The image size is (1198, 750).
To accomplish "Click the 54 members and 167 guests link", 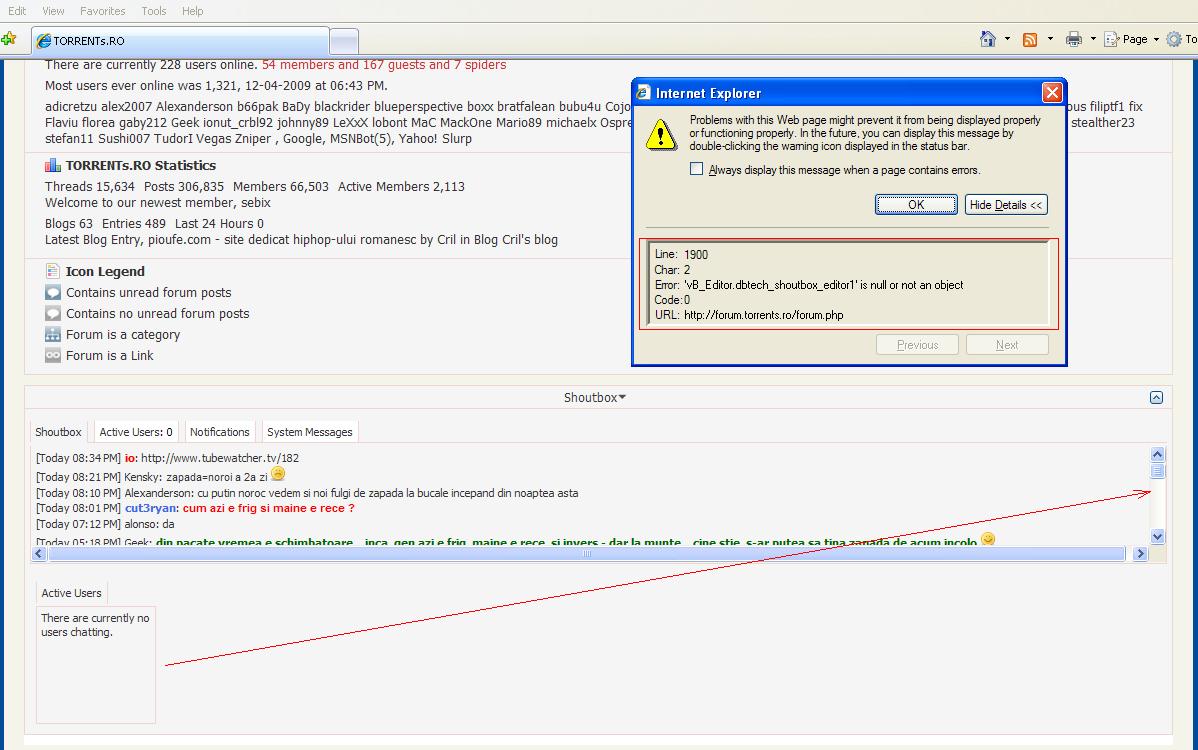I will point(384,65).
